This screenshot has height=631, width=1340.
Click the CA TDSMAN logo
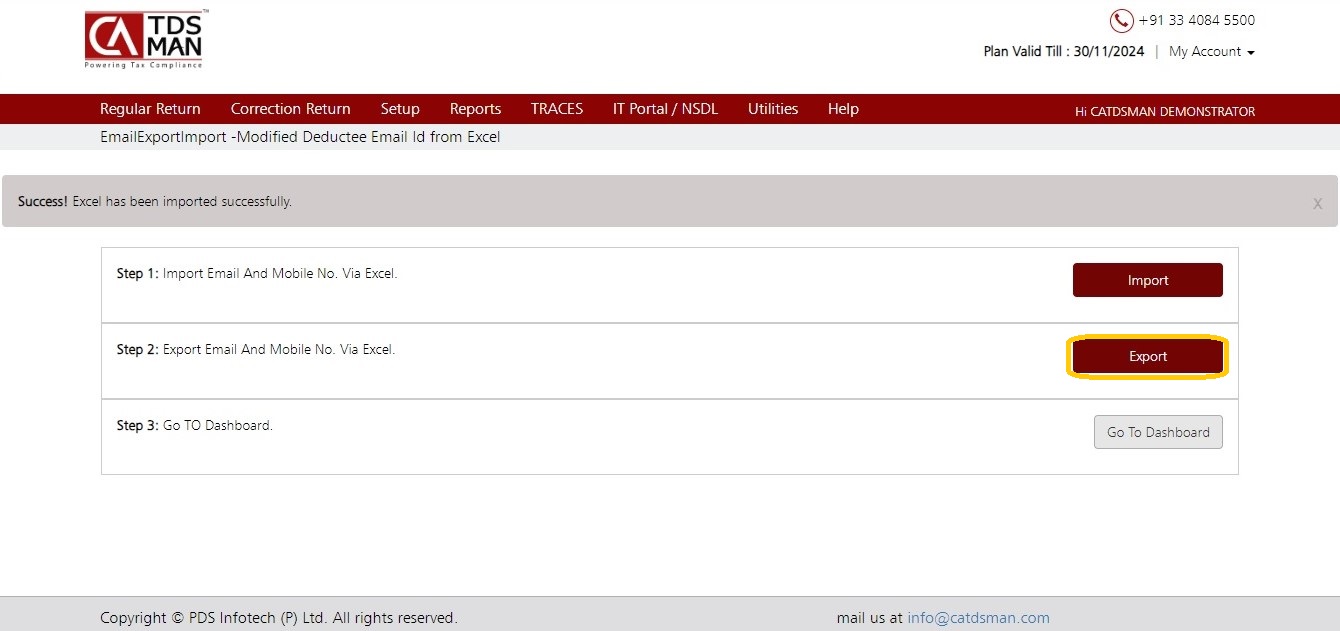tap(145, 40)
